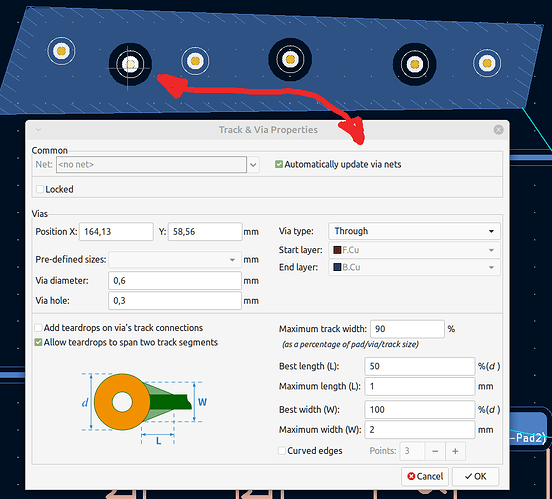Toggle Automatically update via nets checkbox
Screen dimensions: 552x499
coord(279,164)
